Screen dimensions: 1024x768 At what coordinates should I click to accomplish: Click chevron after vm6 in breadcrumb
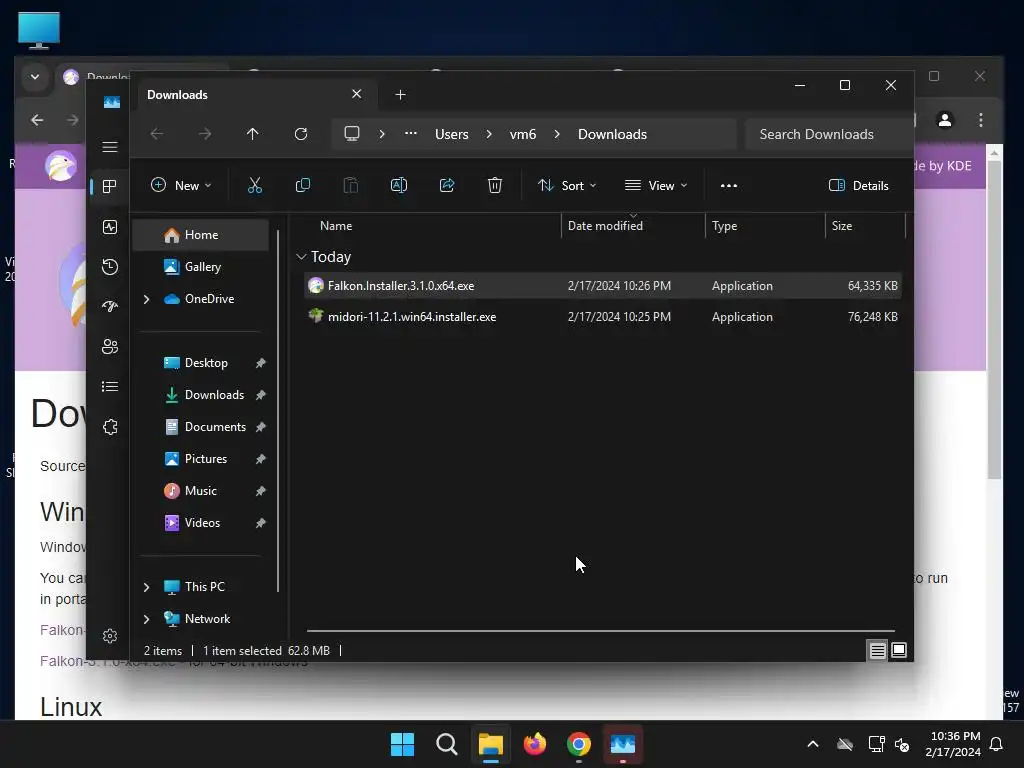tap(557, 134)
